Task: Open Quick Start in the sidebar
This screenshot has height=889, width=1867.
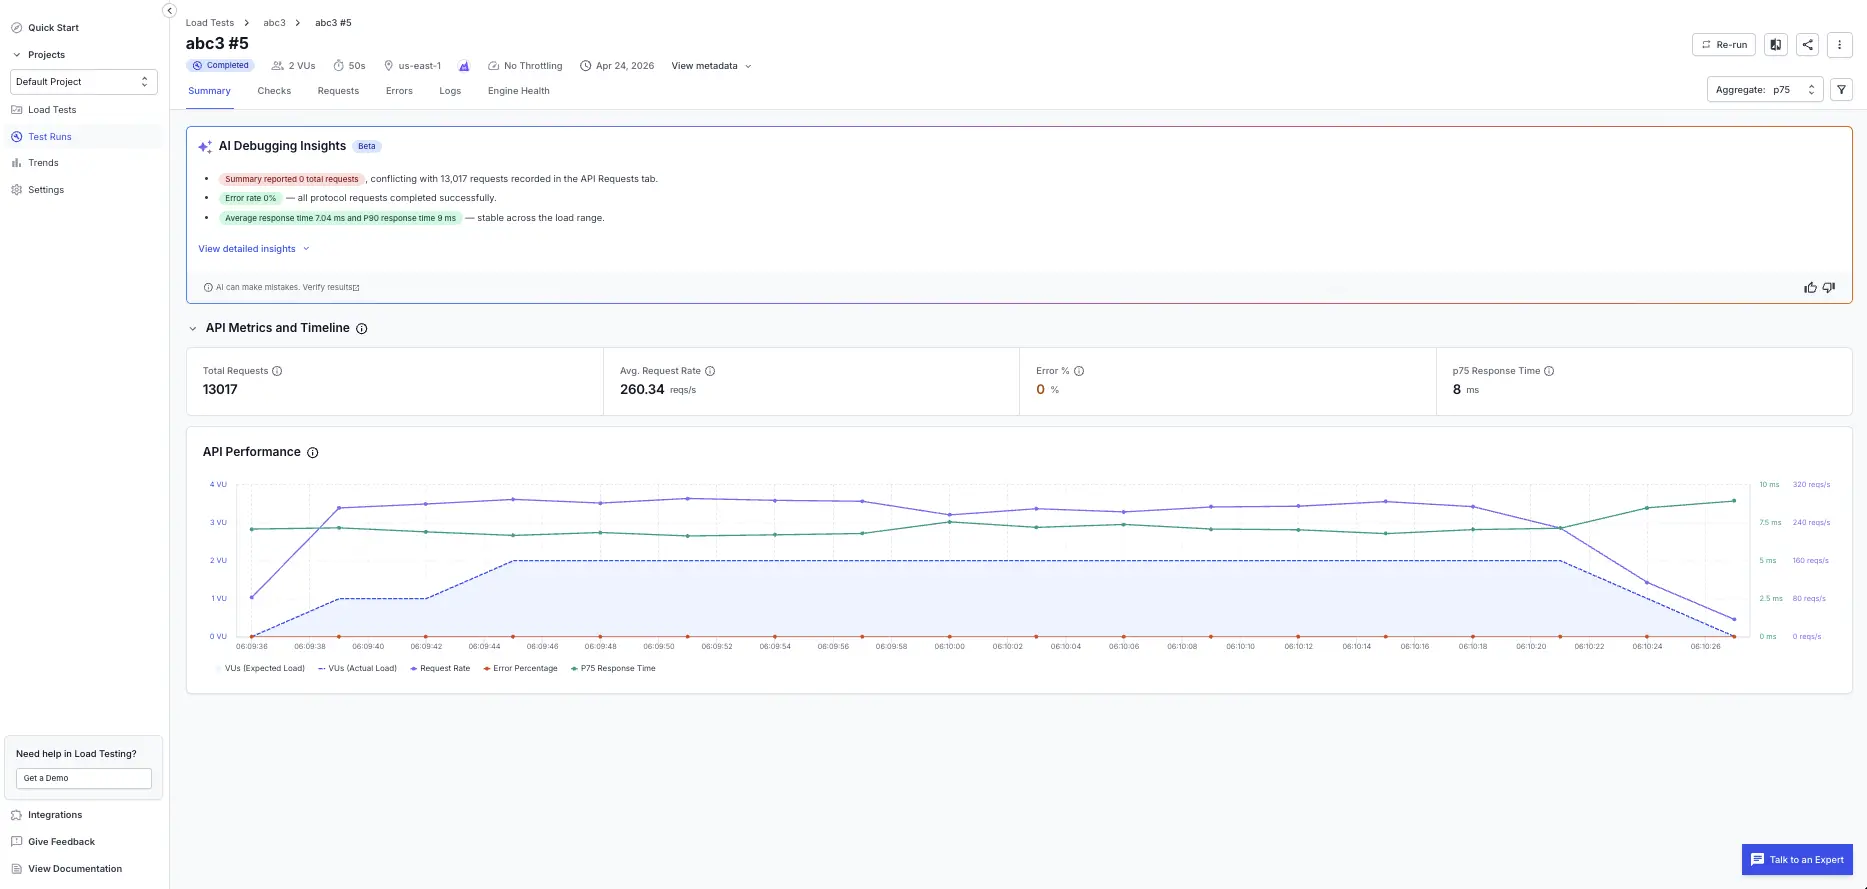Action: [45, 28]
